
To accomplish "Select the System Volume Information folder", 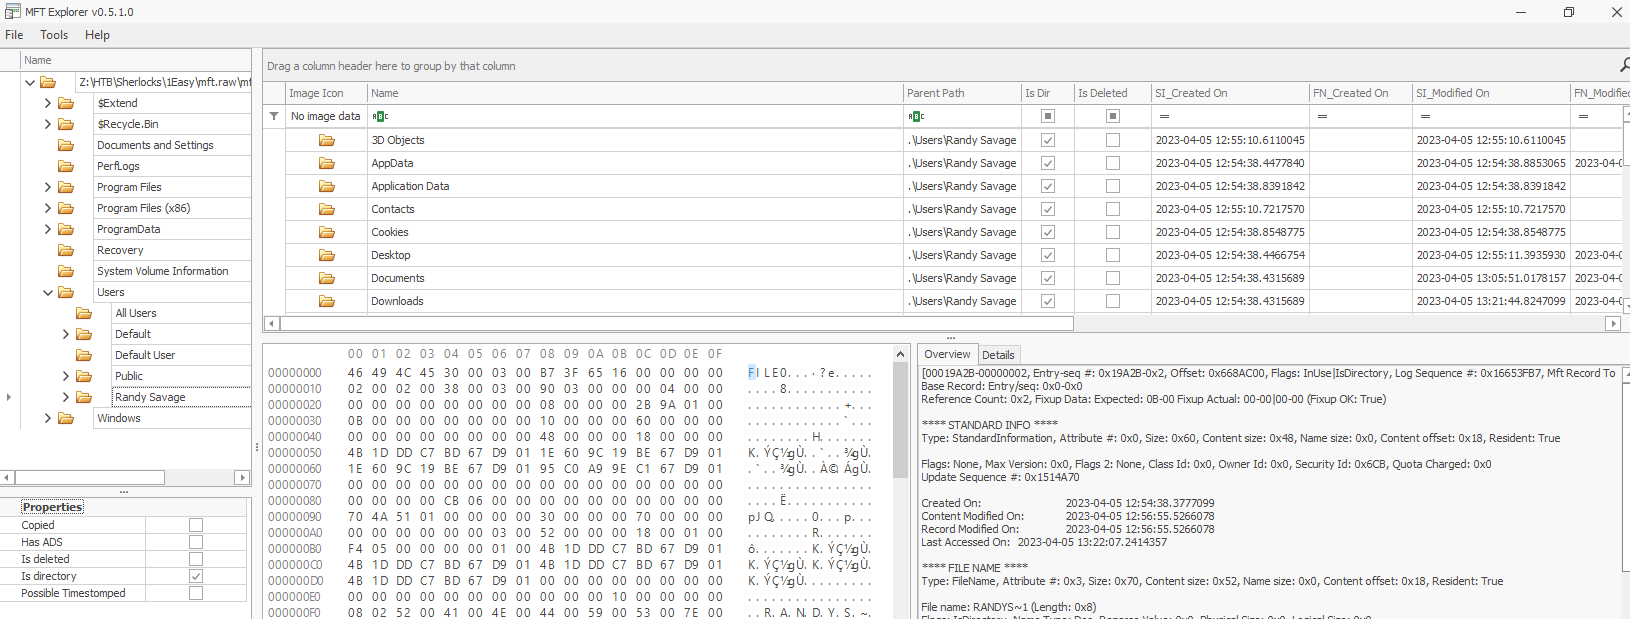I will 162,271.
